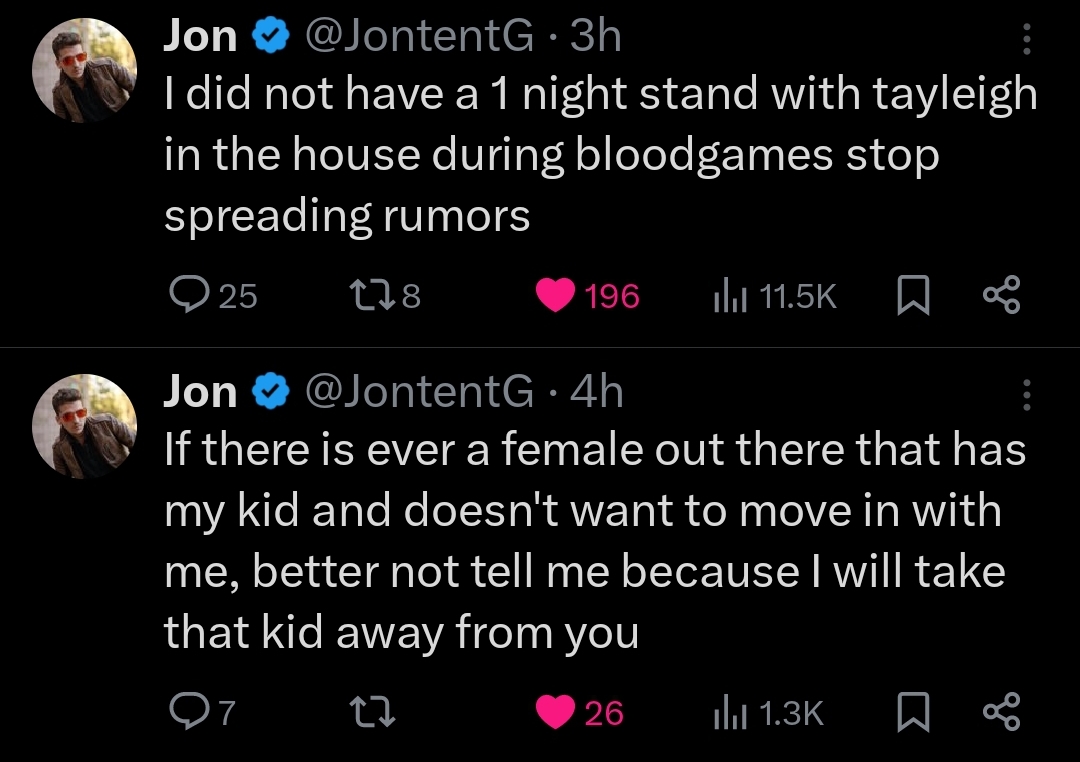Reply to tweet with 7 comments
This screenshot has height=762, width=1080.
pyautogui.click(x=187, y=713)
